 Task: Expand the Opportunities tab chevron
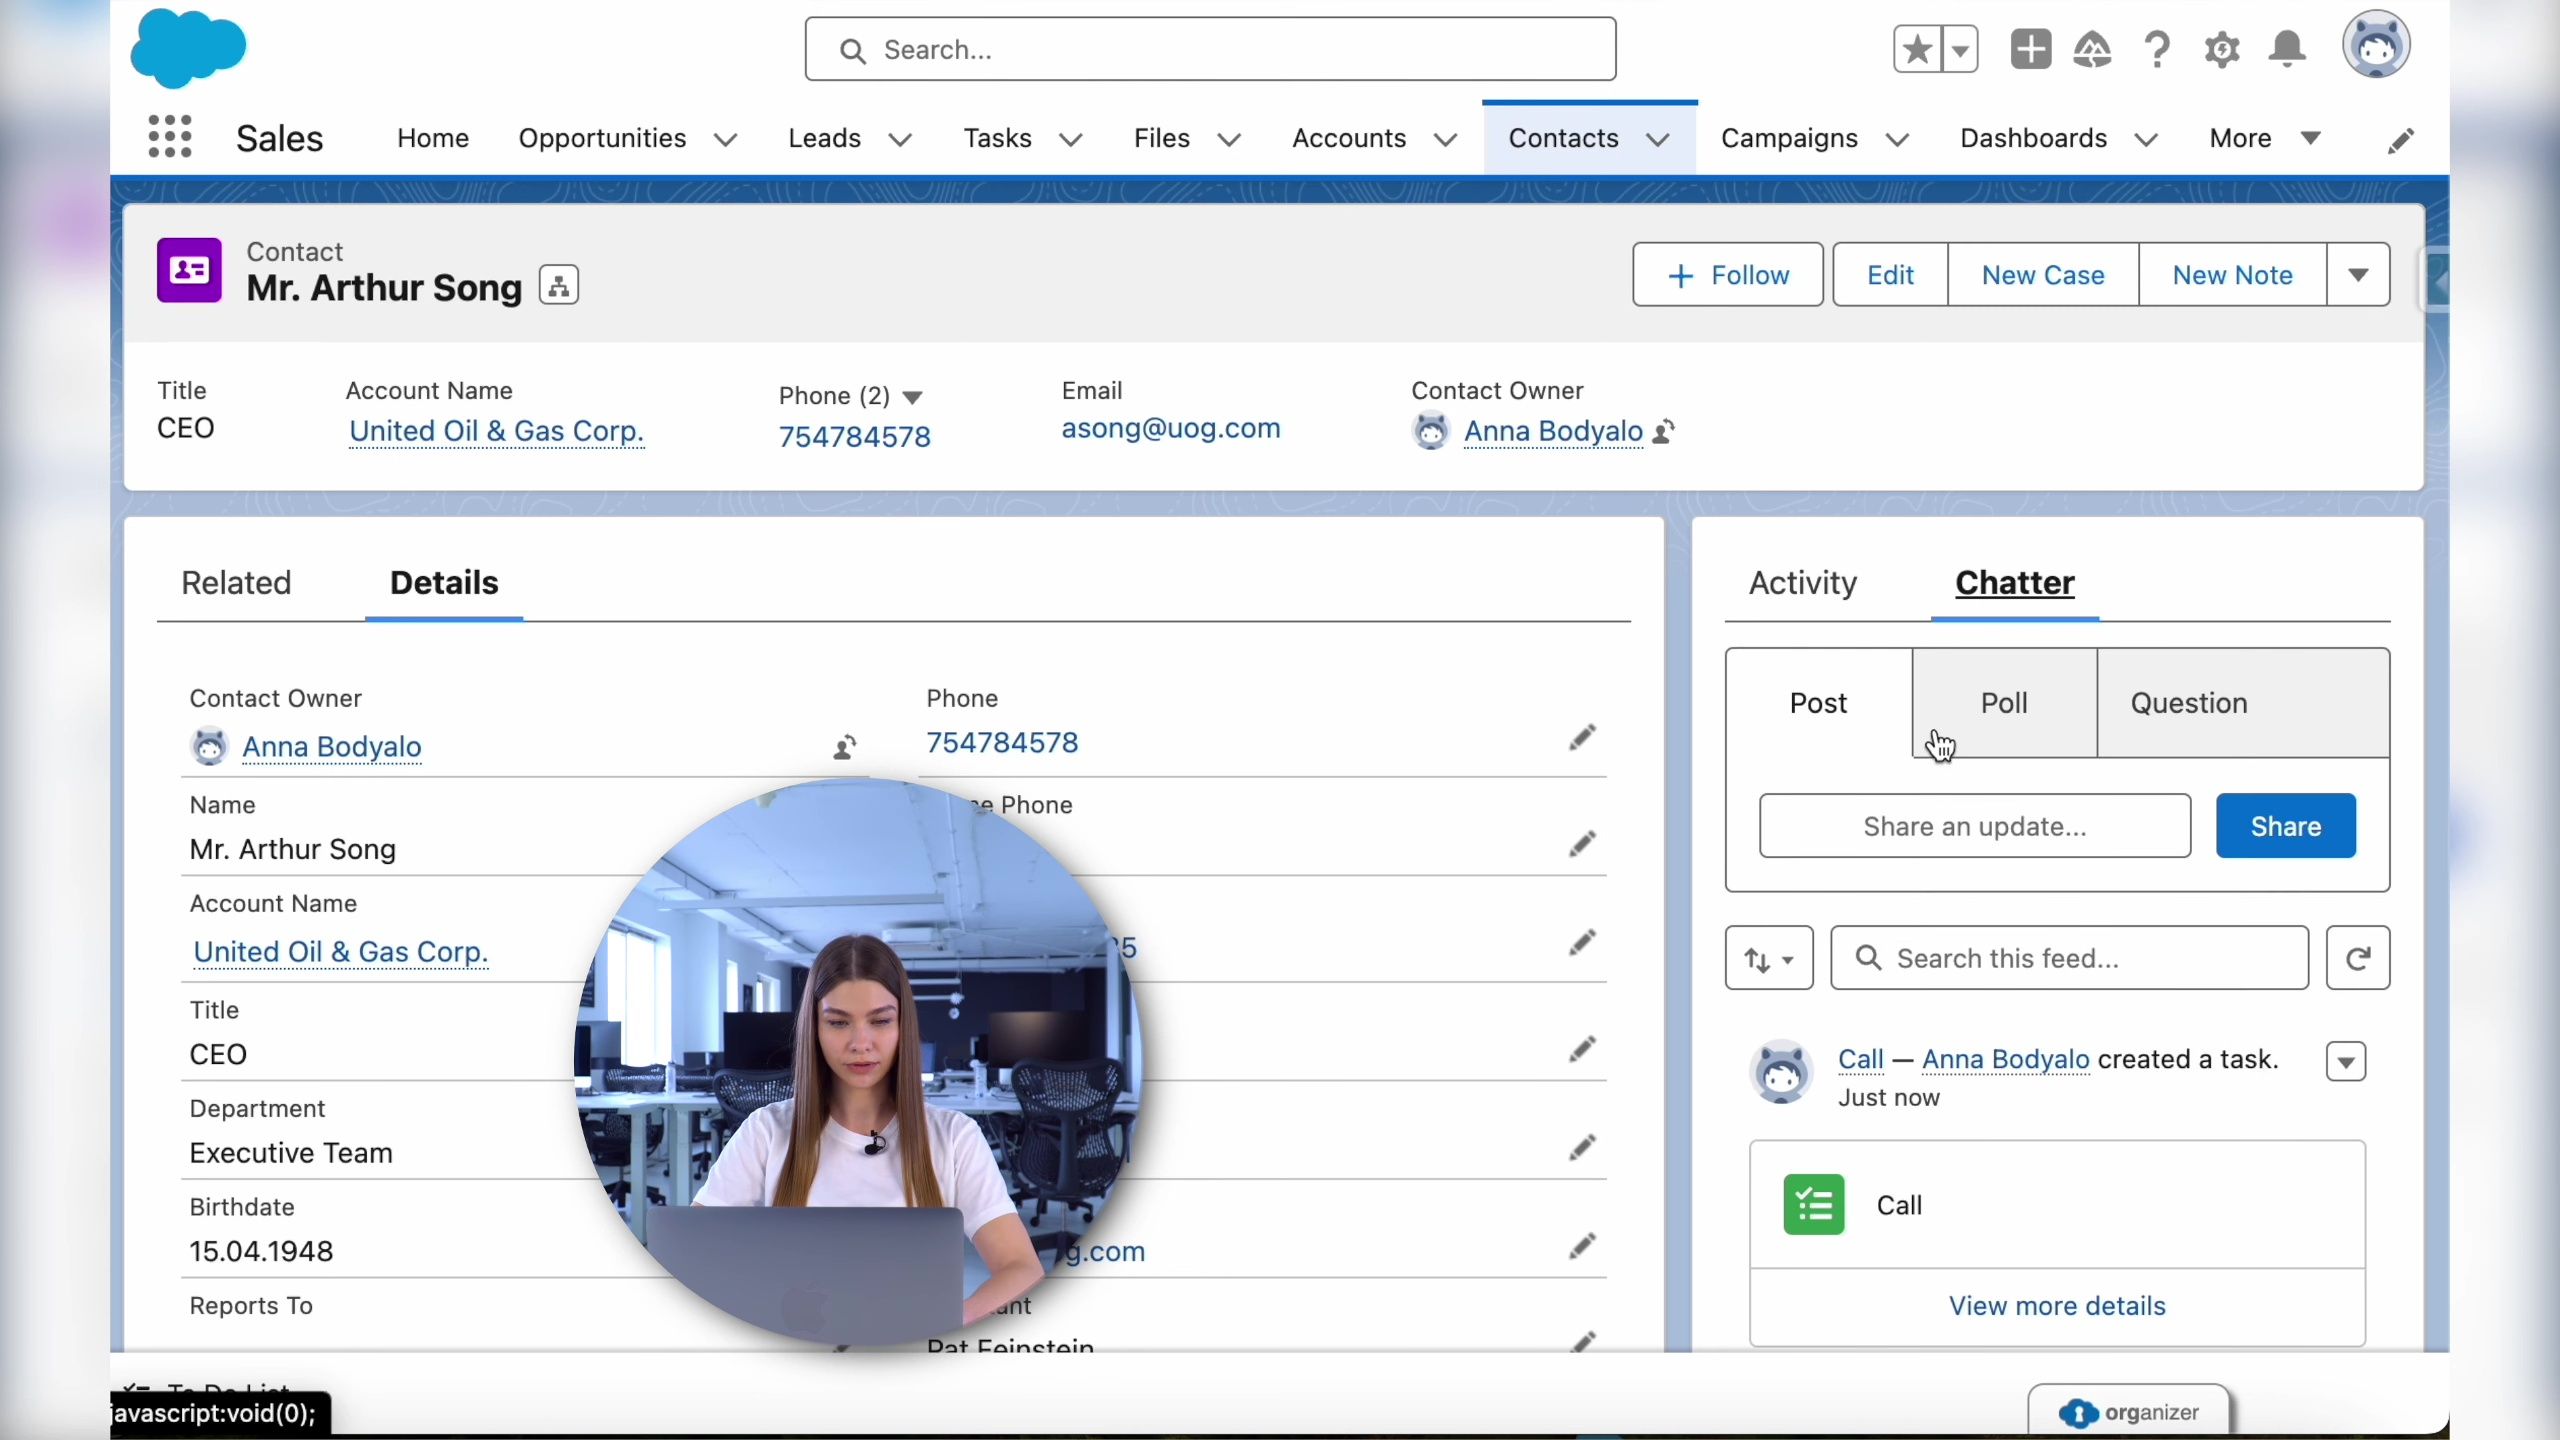click(x=726, y=140)
